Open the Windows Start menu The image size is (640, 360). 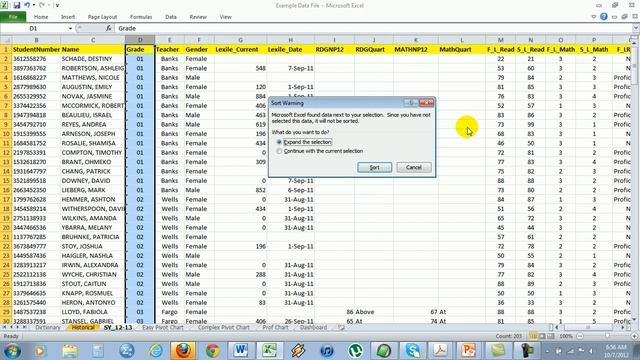(x=11, y=351)
